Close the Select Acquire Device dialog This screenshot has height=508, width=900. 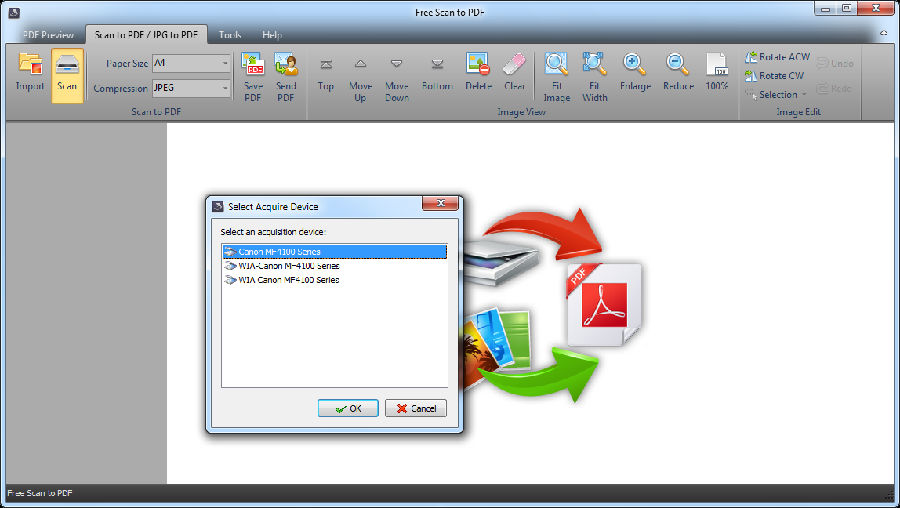[x=440, y=205]
